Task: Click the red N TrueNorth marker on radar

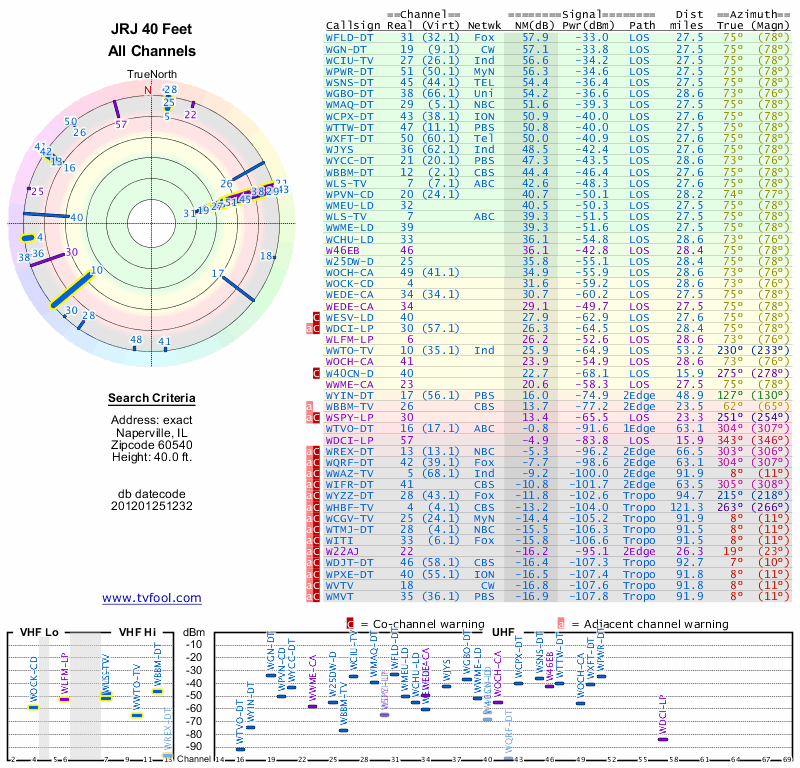Action: pos(147,90)
